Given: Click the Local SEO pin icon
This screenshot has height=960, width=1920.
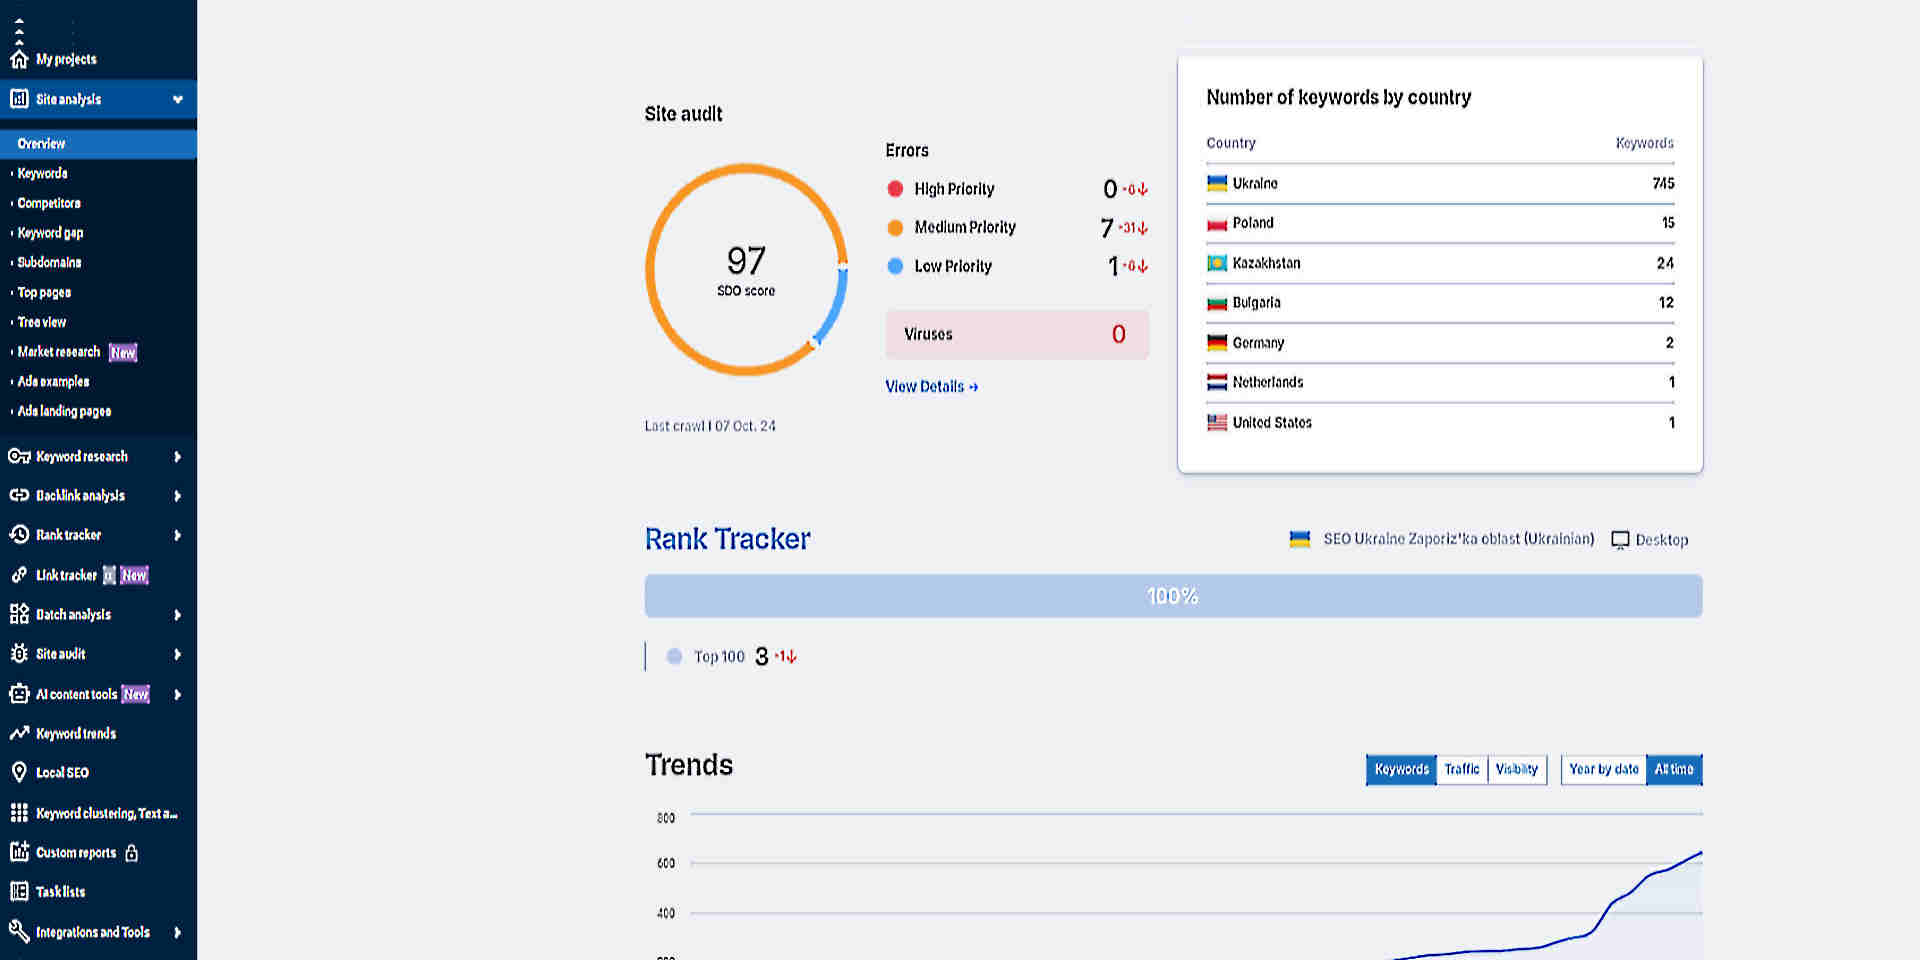Looking at the screenshot, I should [19, 772].
